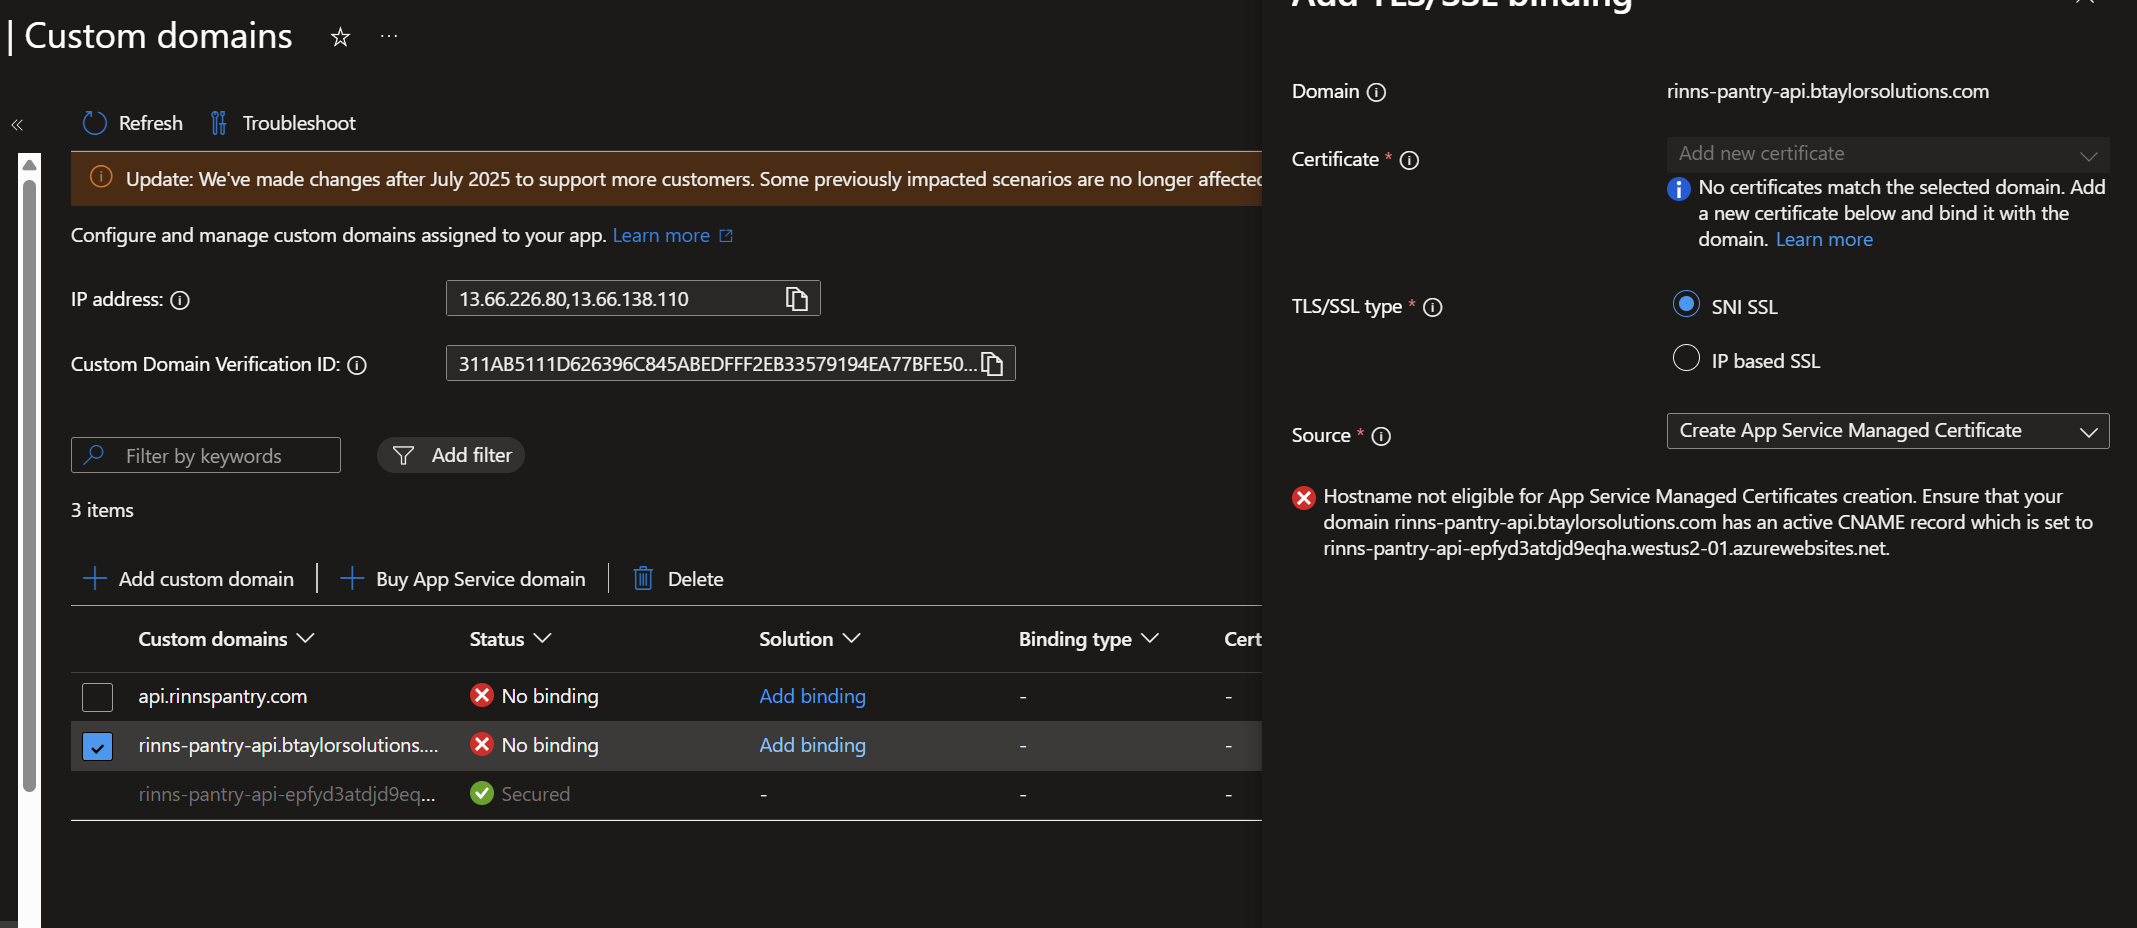Uncheck the rinns-pantry-api.btaylorsolutions row checkbox
Screen dimensions: 2137x928
tap(97, 746)
